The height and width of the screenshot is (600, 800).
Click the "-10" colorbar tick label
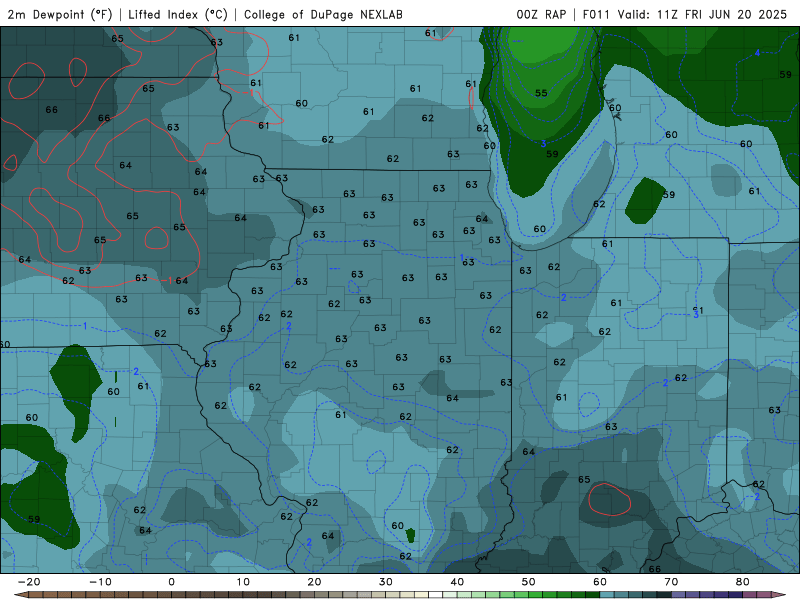100,582
